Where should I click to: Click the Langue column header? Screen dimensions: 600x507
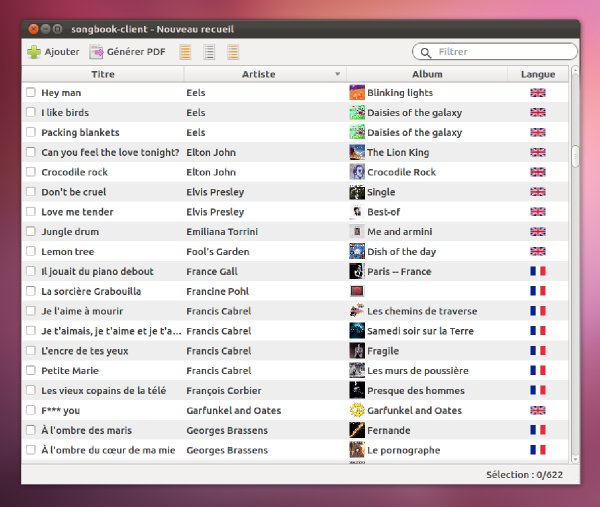[538, 74]
